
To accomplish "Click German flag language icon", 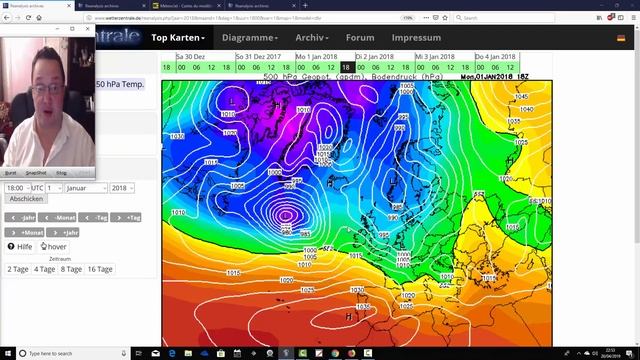I will 621,38.
